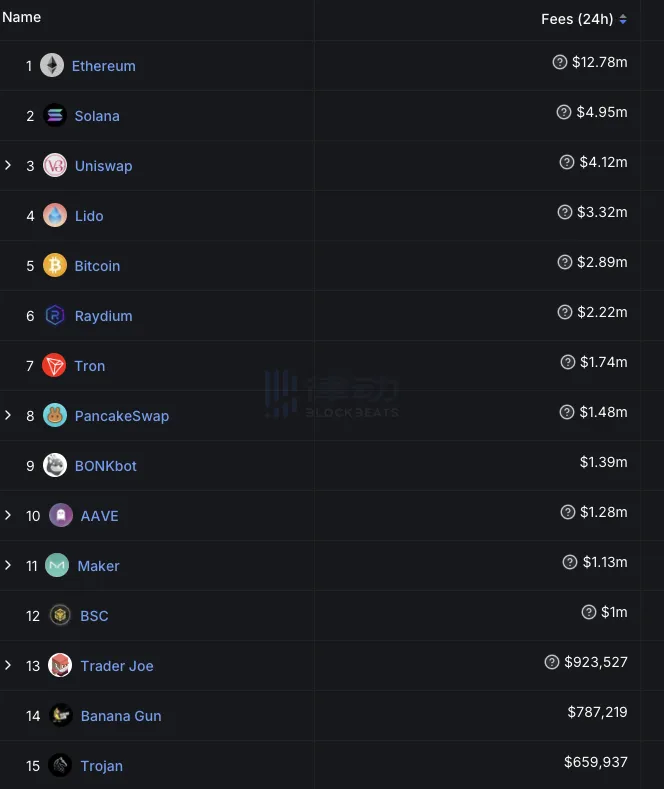Expand the Uniswap row
The width and height of the screenshot is (664, 789).
[8, 165]
